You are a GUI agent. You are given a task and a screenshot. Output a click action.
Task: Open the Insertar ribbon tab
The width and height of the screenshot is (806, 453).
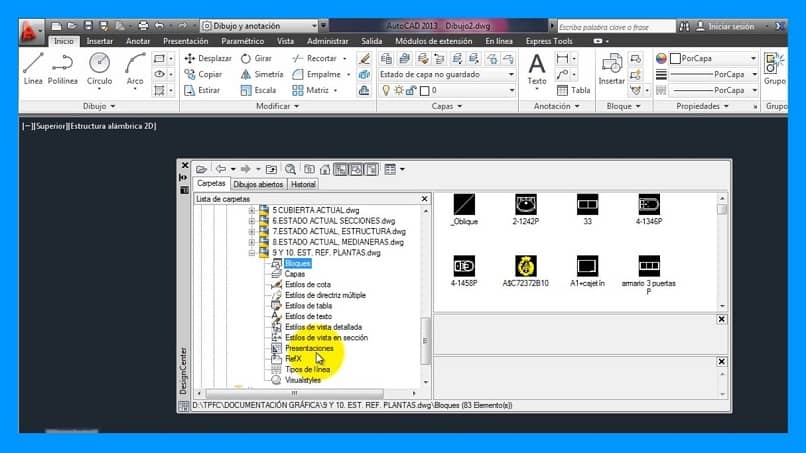(x=100, y=41)
